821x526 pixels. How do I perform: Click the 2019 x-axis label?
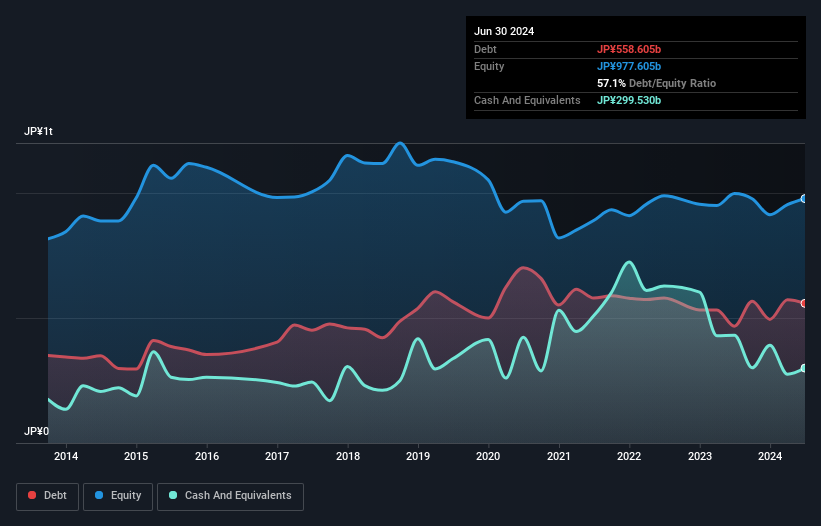(418, 456)
